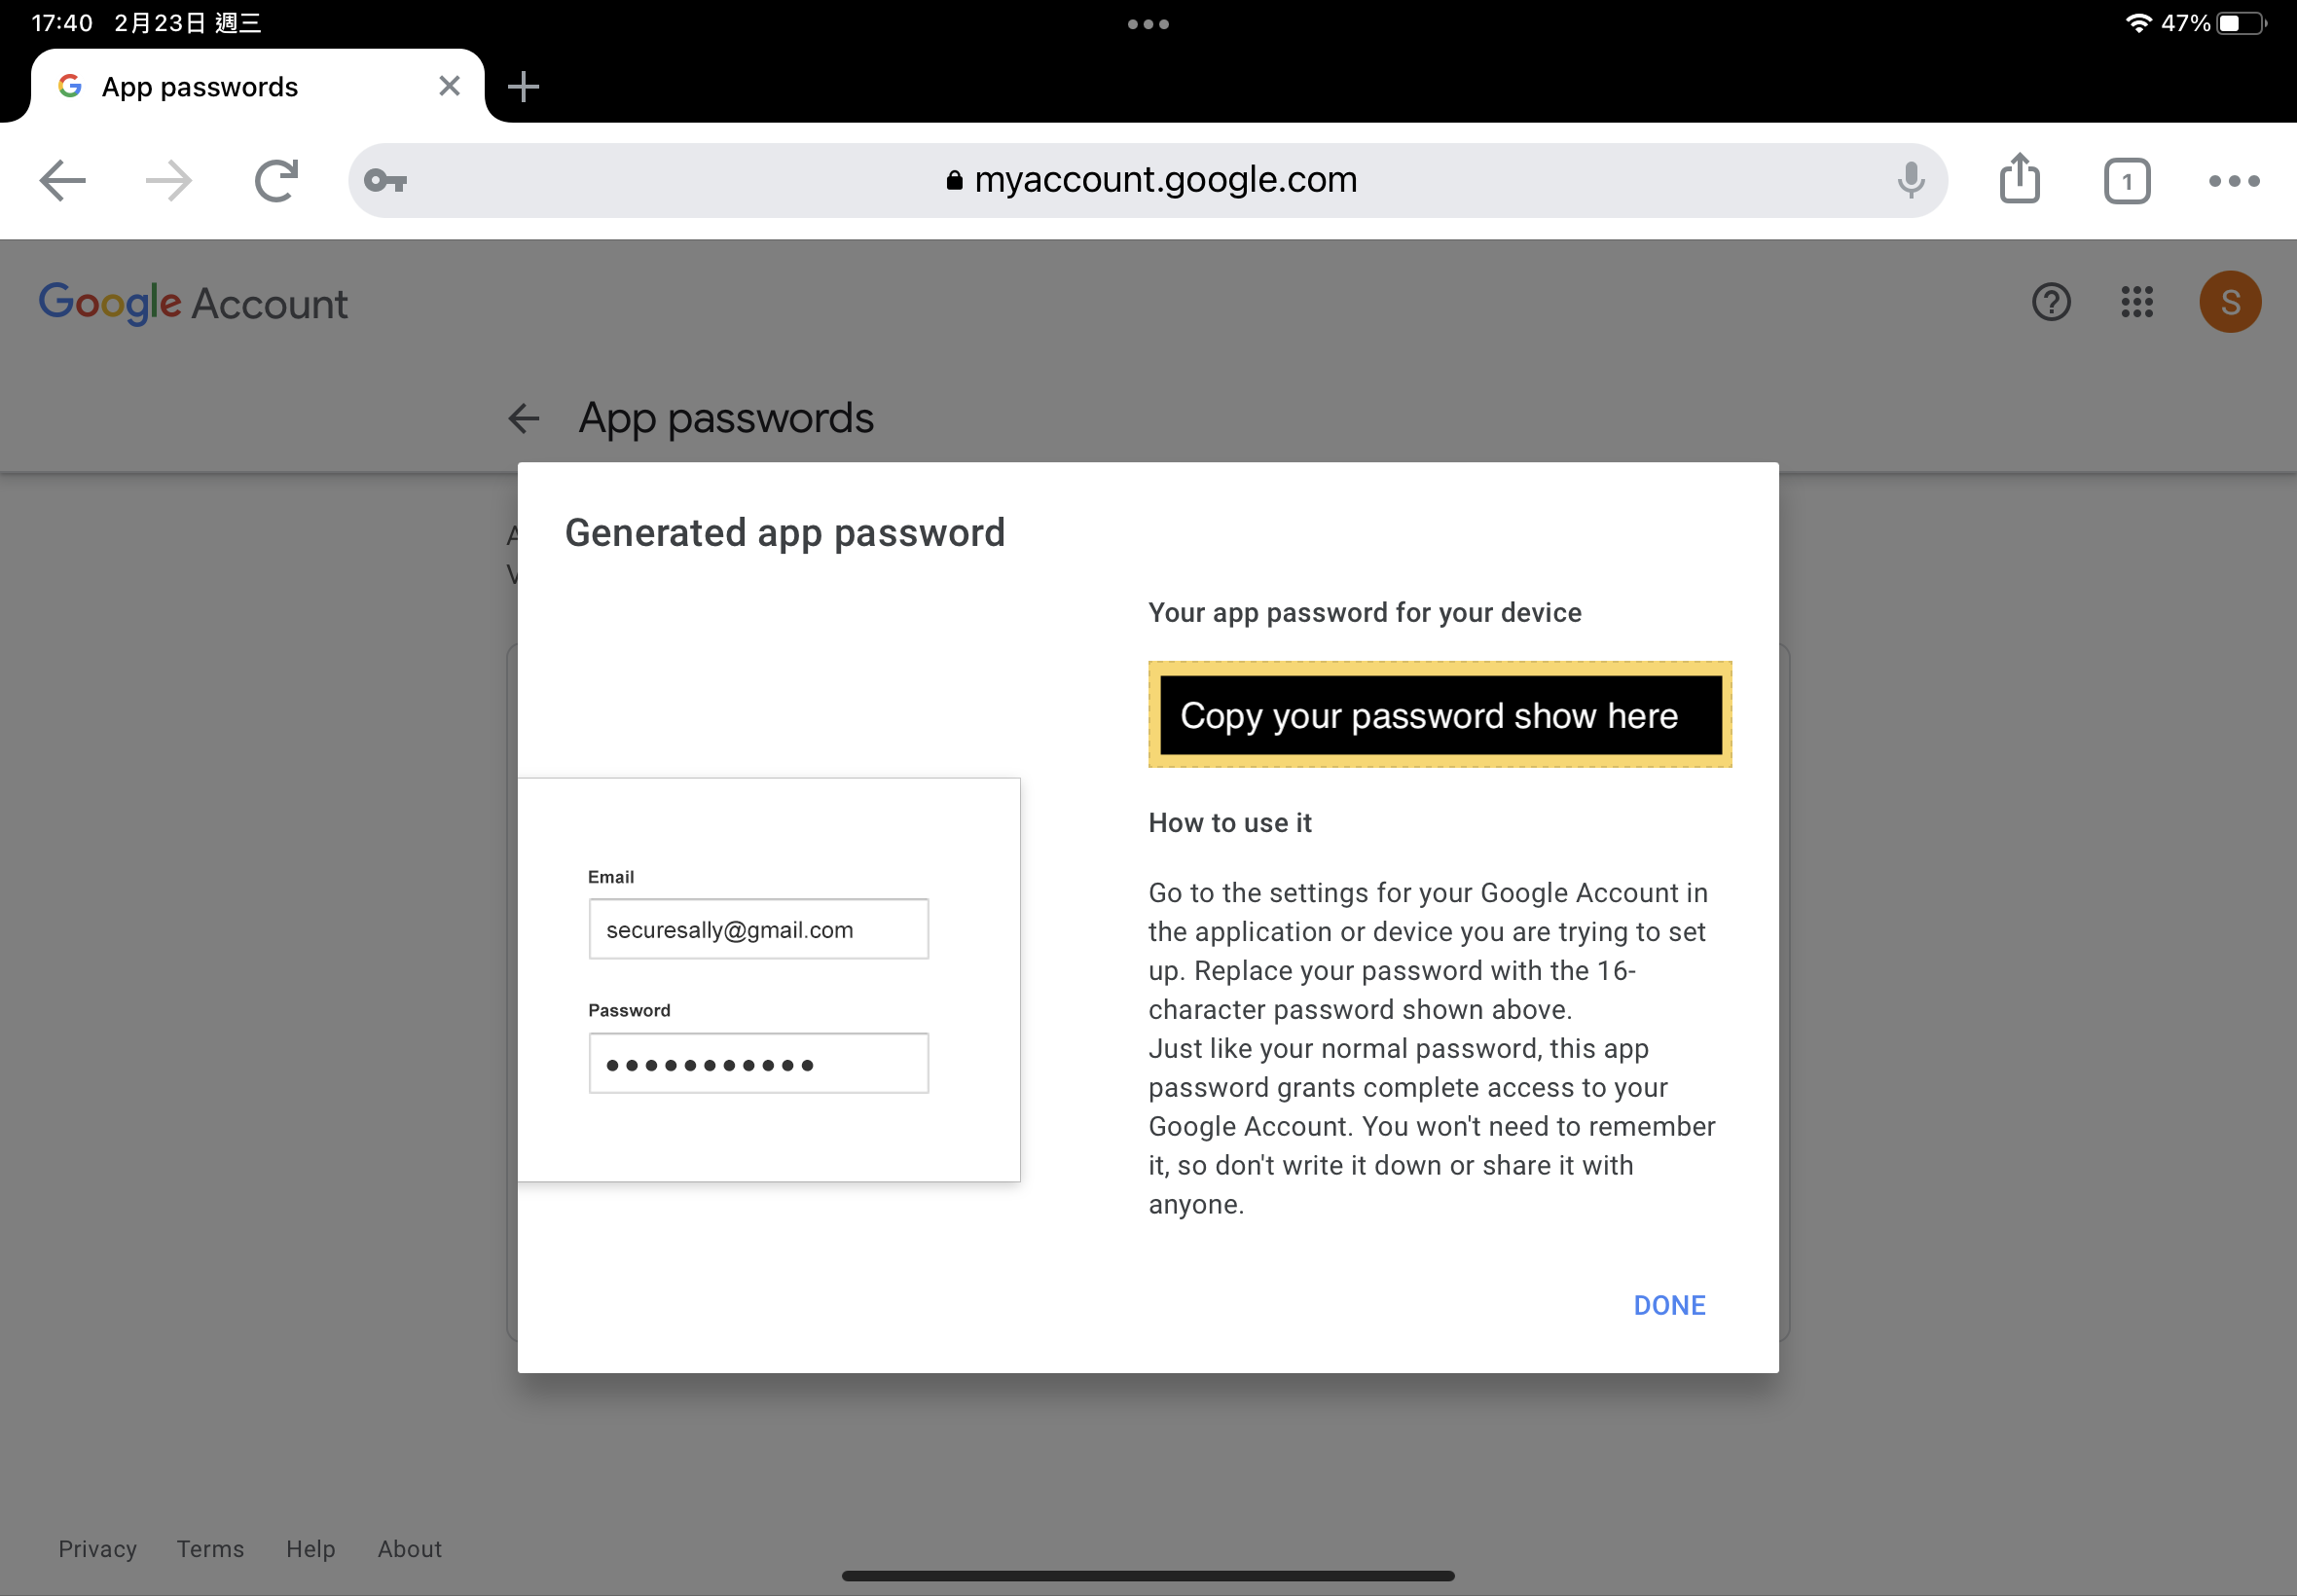The image size is (2297, 1596).
Task: Open the browser three-dot menu
Action: click(2233, 181)
